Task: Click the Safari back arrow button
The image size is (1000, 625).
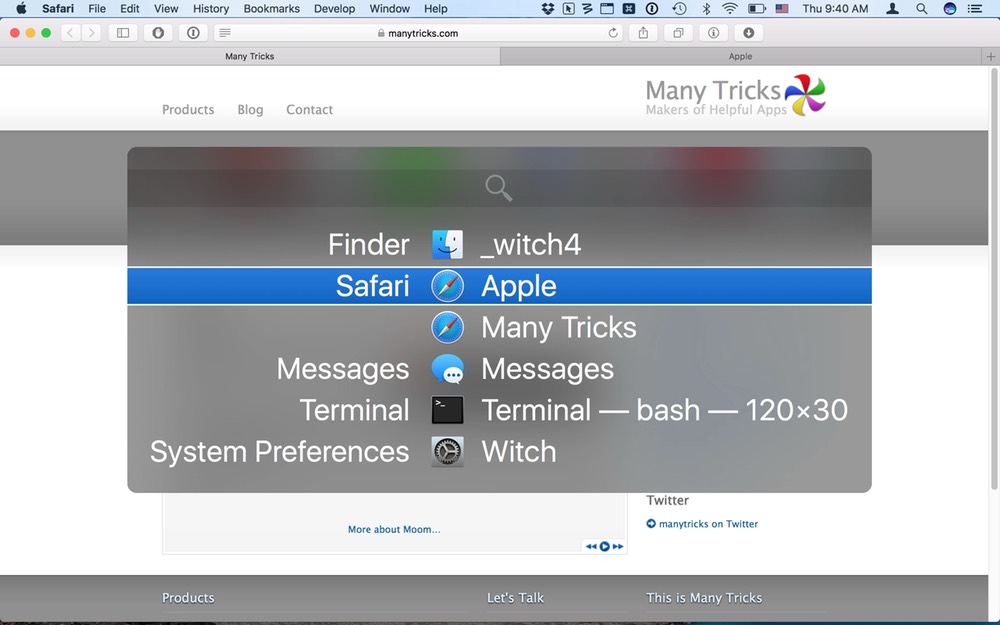Action: pos(70,33)
